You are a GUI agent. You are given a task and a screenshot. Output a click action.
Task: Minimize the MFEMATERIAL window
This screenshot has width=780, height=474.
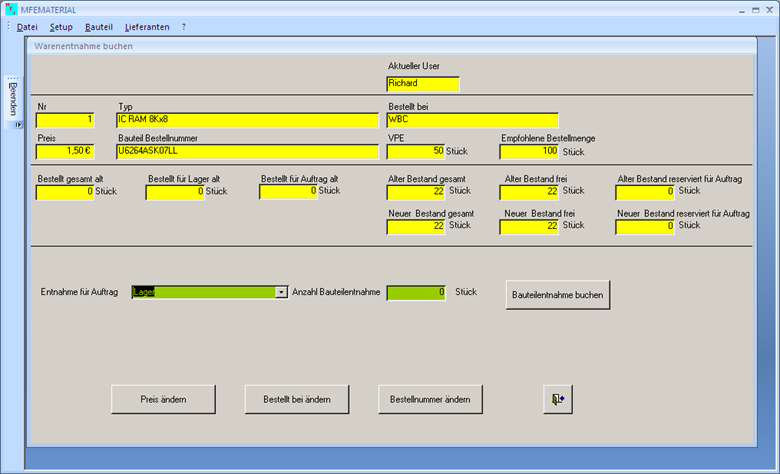(x=742, y=10)
